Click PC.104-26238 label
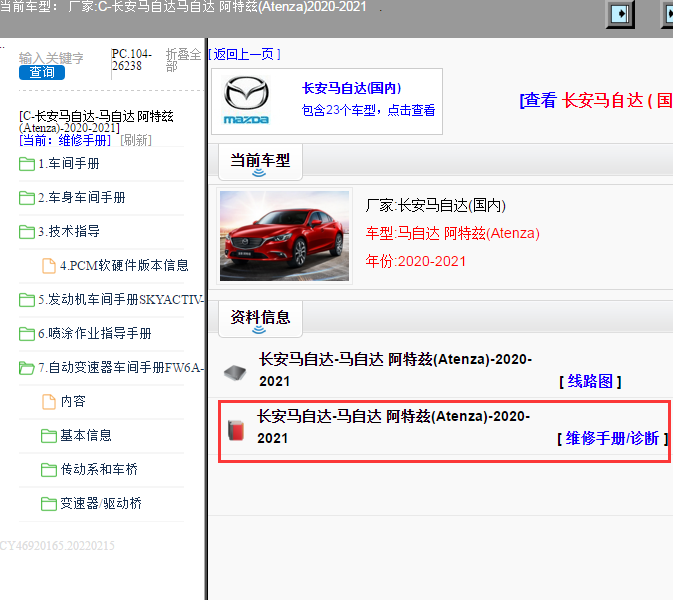Viewport: 673px width, 600px height. coord(131,60)
